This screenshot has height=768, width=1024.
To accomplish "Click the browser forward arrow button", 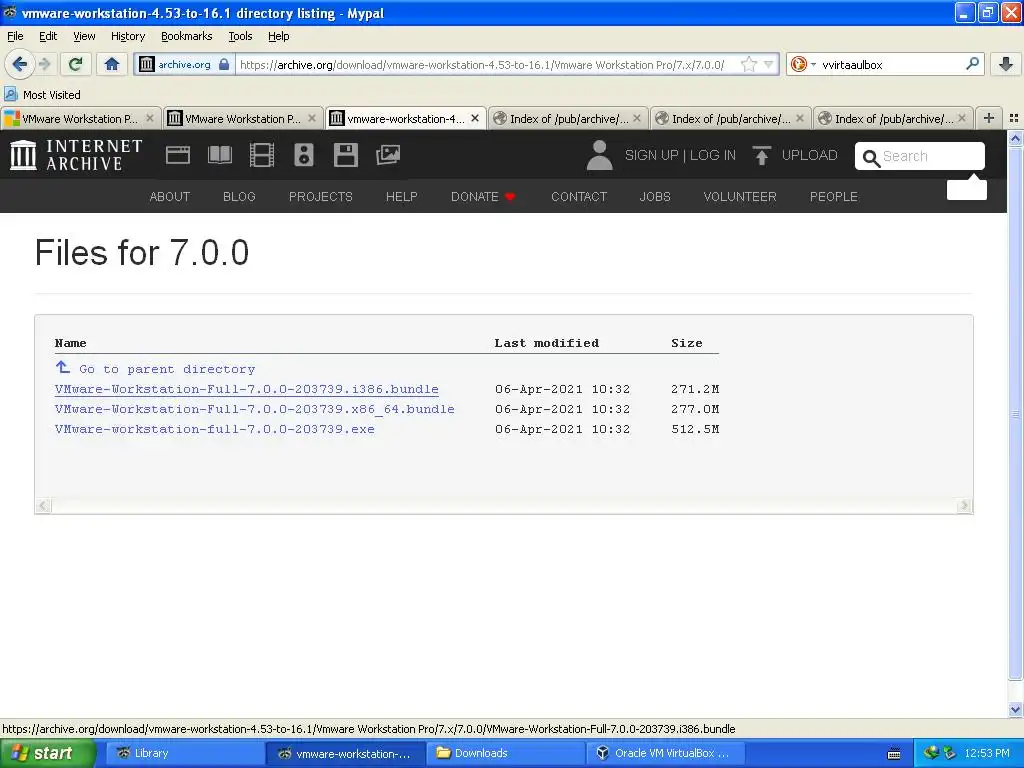I will click(44, 64).
